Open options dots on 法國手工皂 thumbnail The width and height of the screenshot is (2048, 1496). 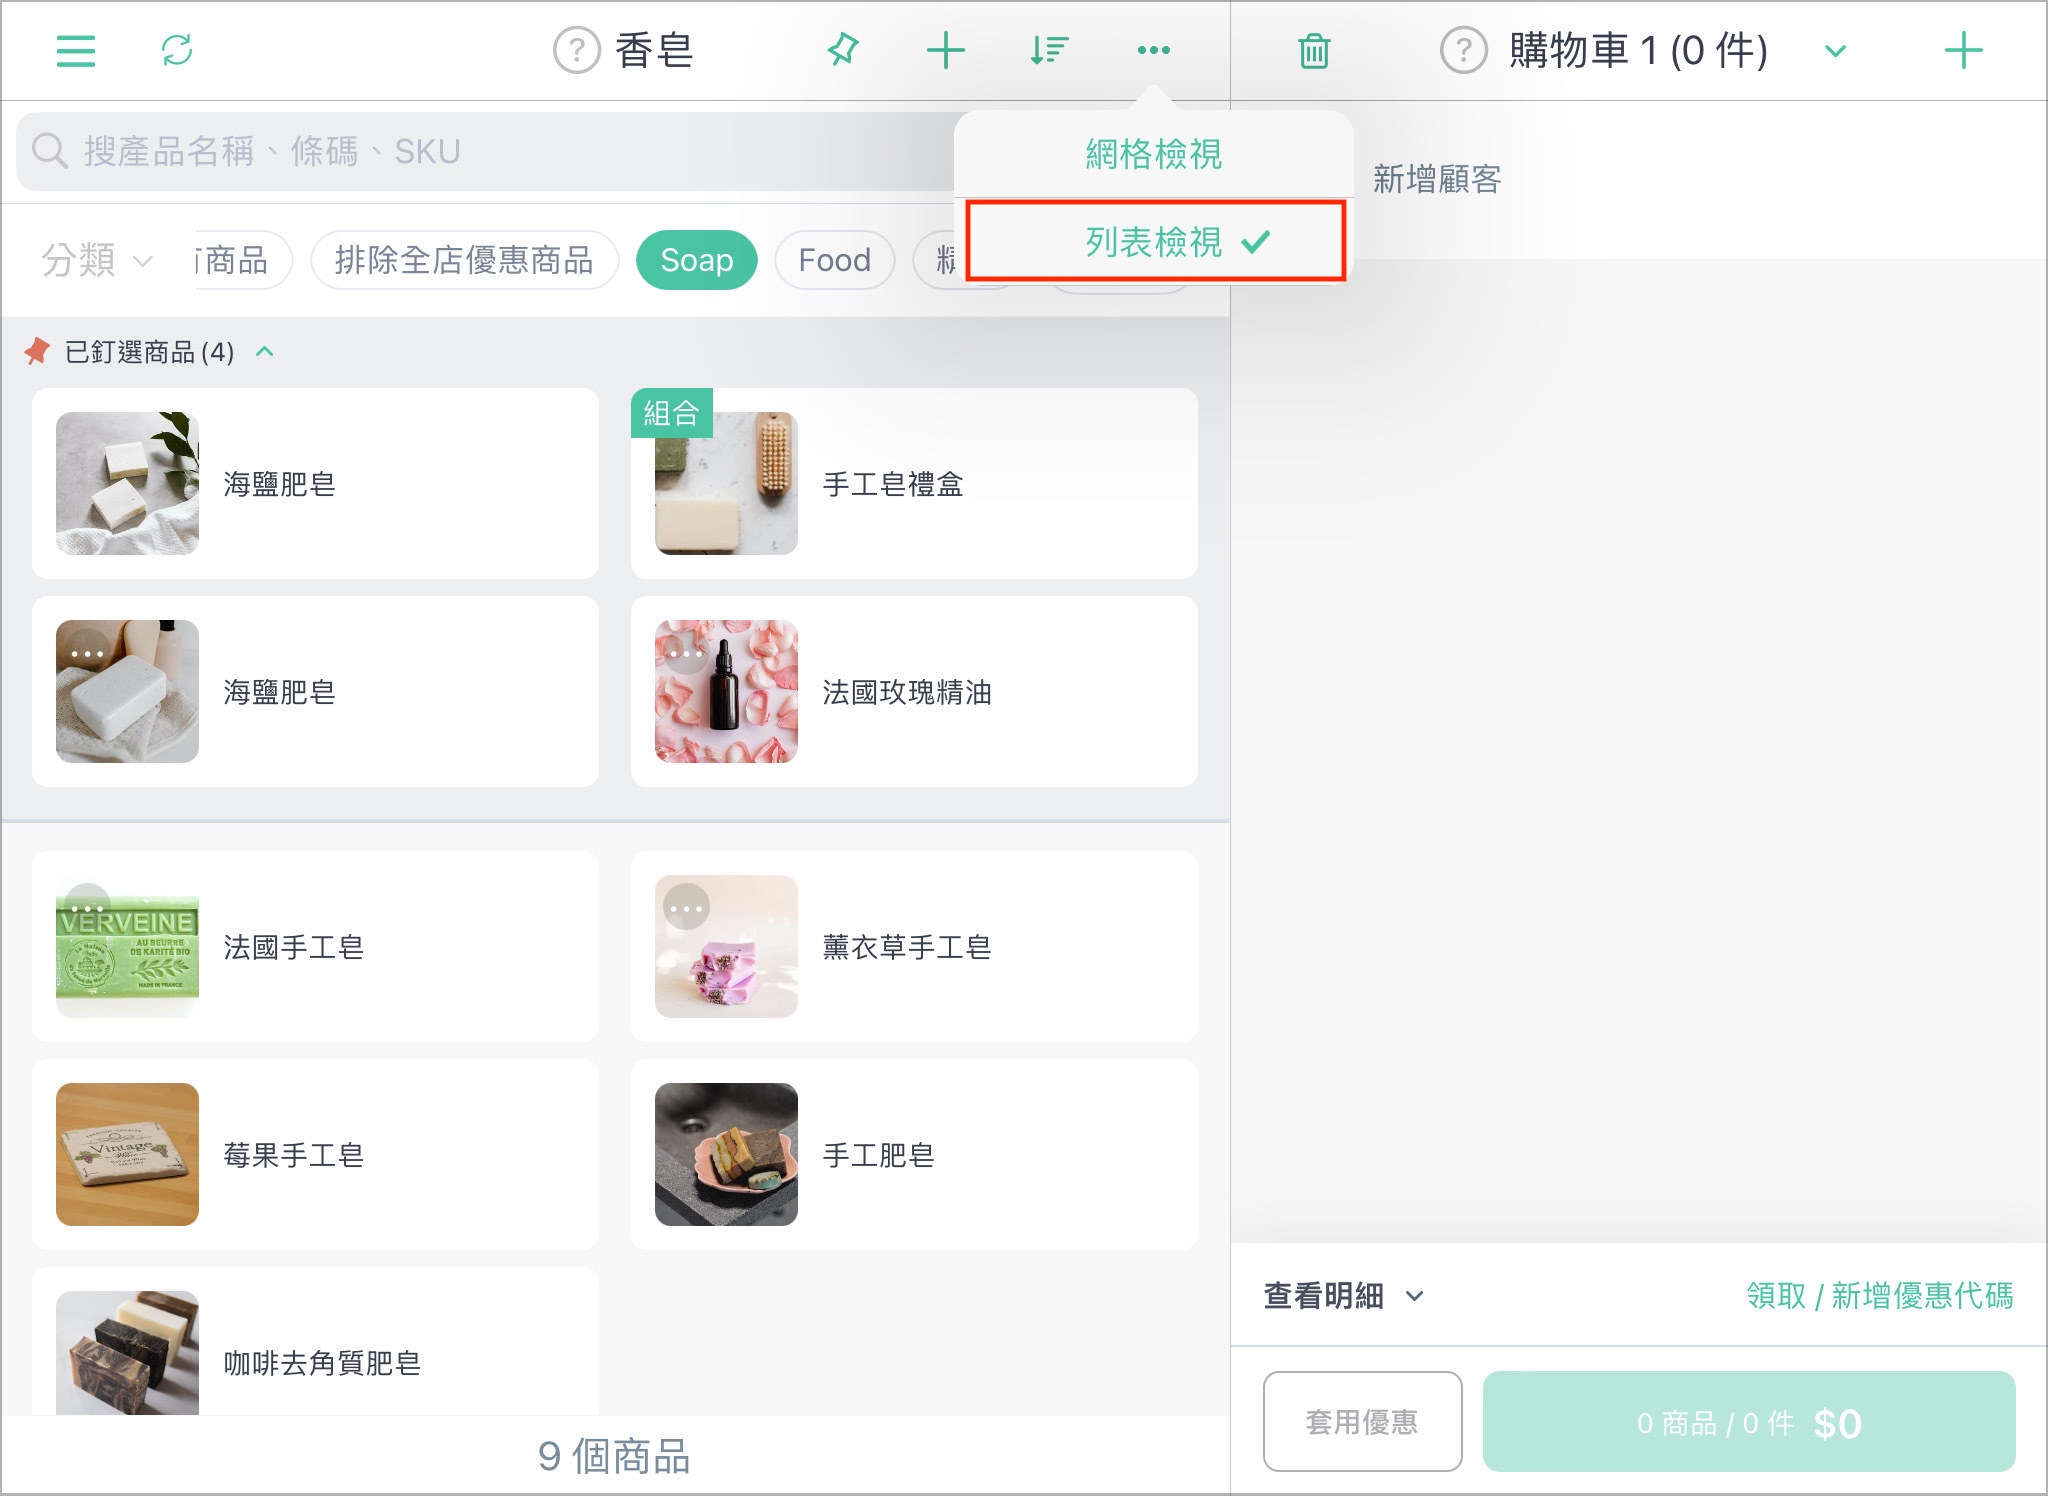(87, 906)
